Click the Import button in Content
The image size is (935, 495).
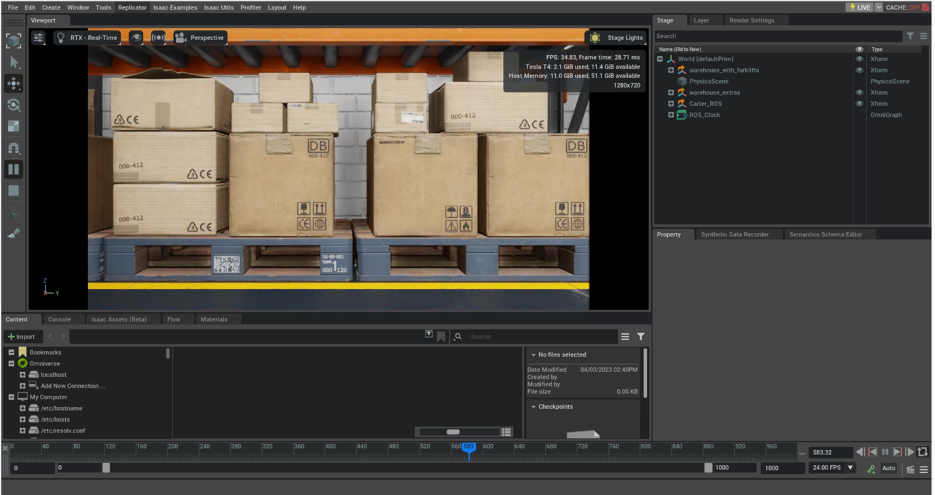click(21, 337)
